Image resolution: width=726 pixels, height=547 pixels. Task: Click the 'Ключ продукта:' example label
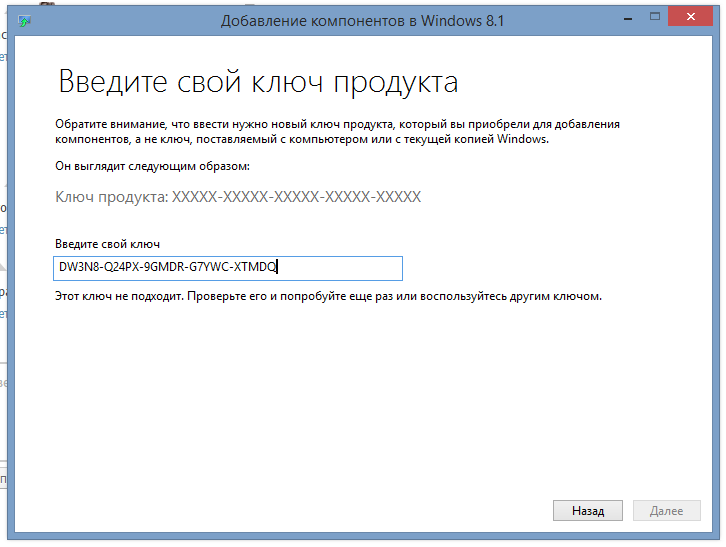point(111,197)
